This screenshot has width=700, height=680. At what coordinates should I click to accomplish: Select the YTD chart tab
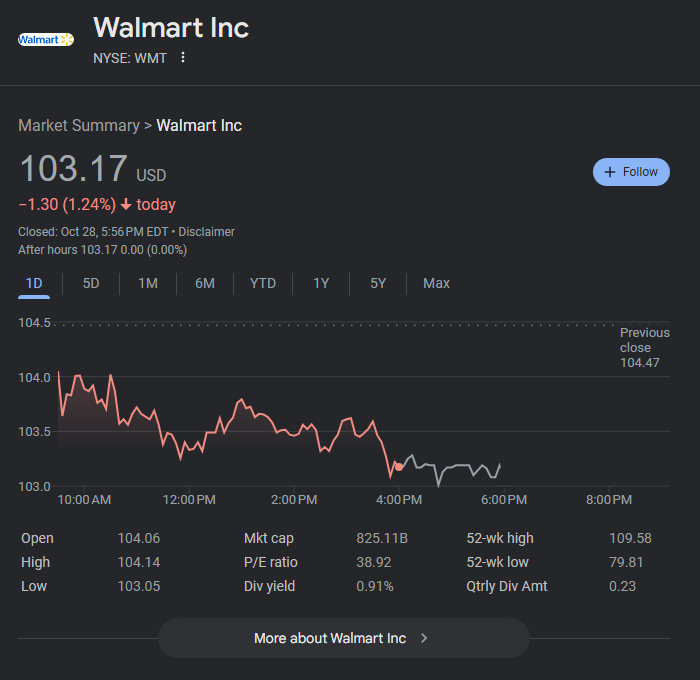click(262, 283)
